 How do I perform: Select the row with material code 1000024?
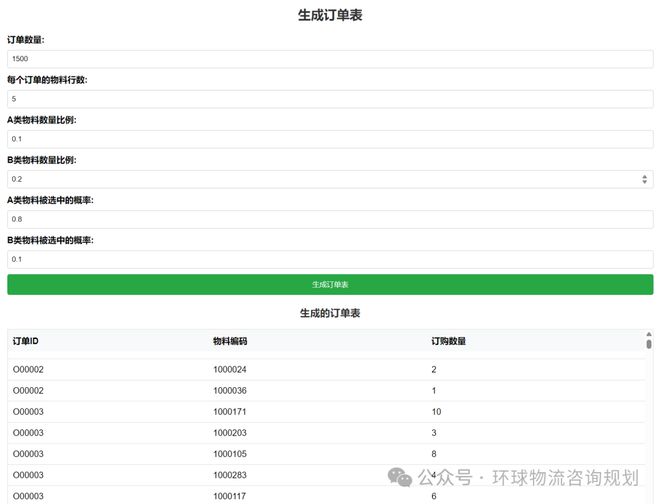click(x=230, y=370)
